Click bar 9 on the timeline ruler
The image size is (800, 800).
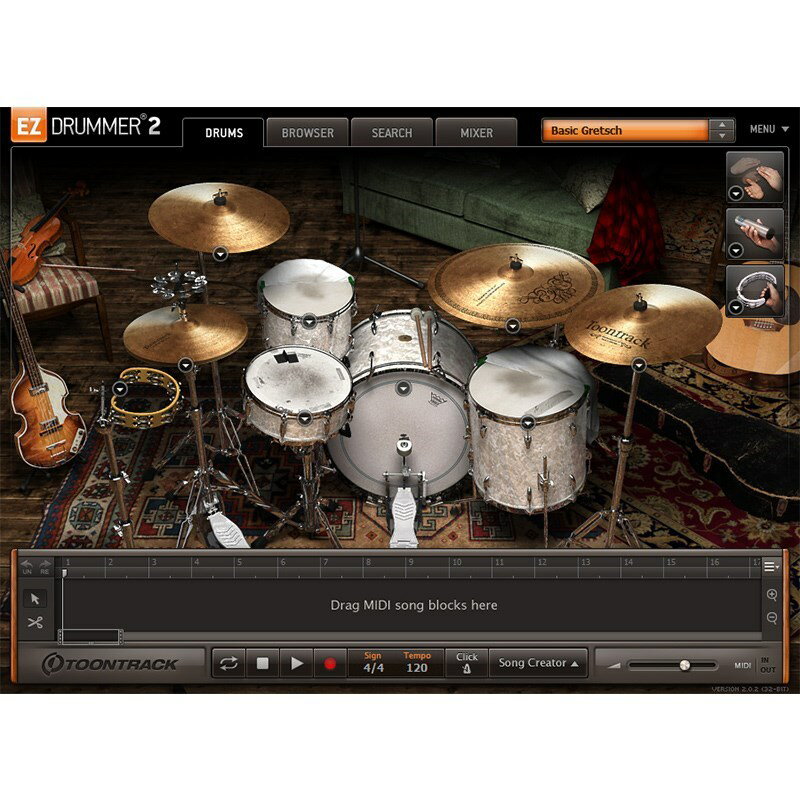click(x=411, y=562)
